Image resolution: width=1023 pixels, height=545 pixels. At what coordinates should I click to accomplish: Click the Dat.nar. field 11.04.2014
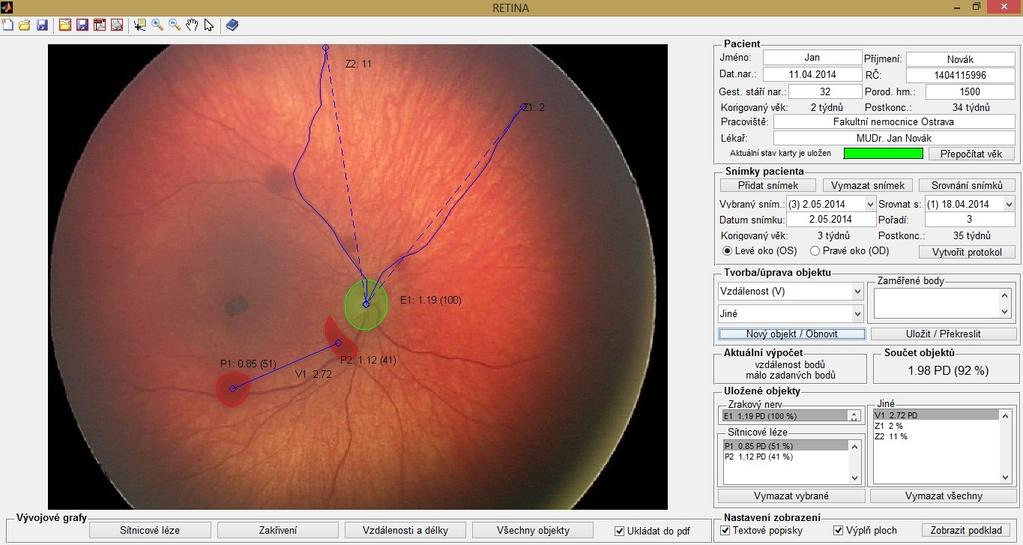(x=812, y=74)
